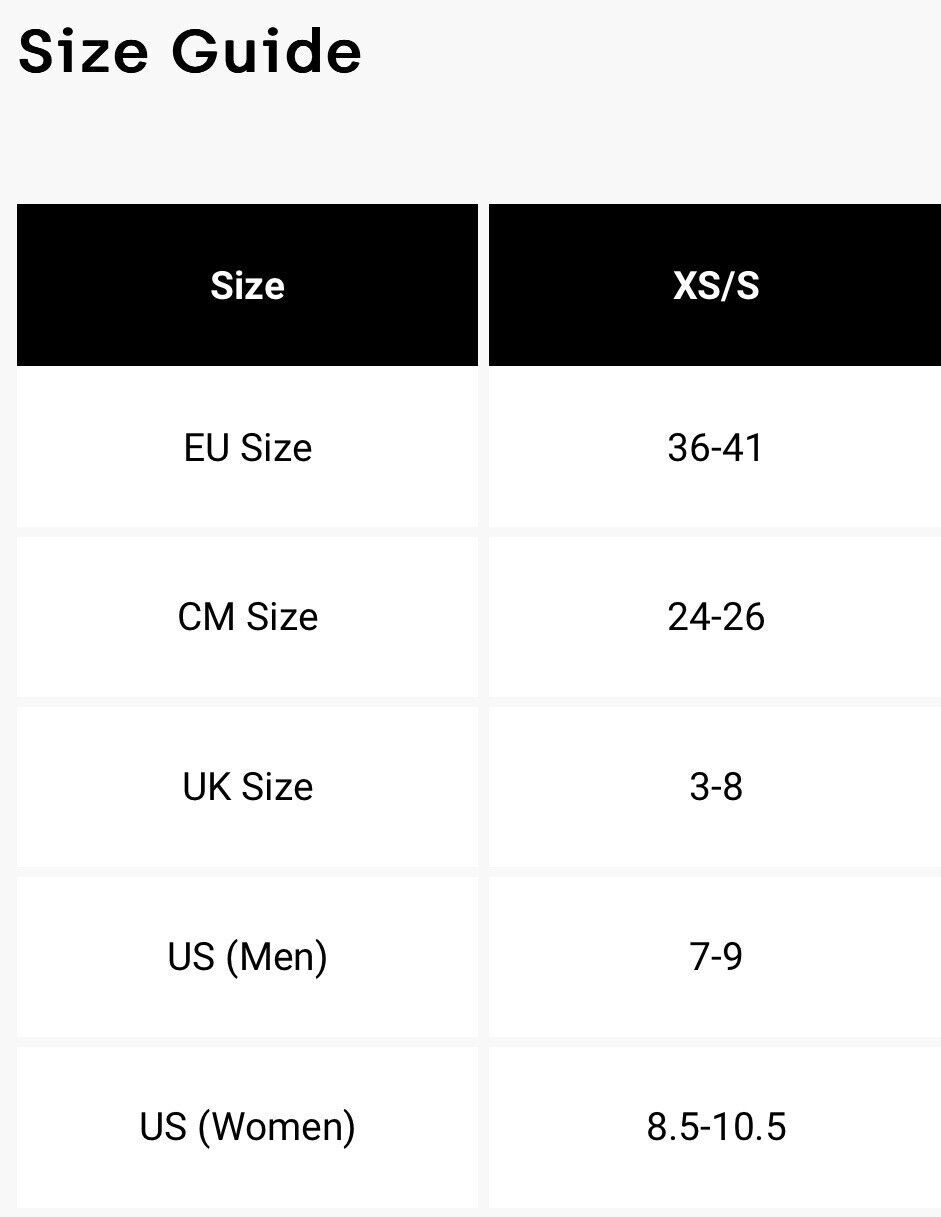Click the bold page title text

click(190, 52)
